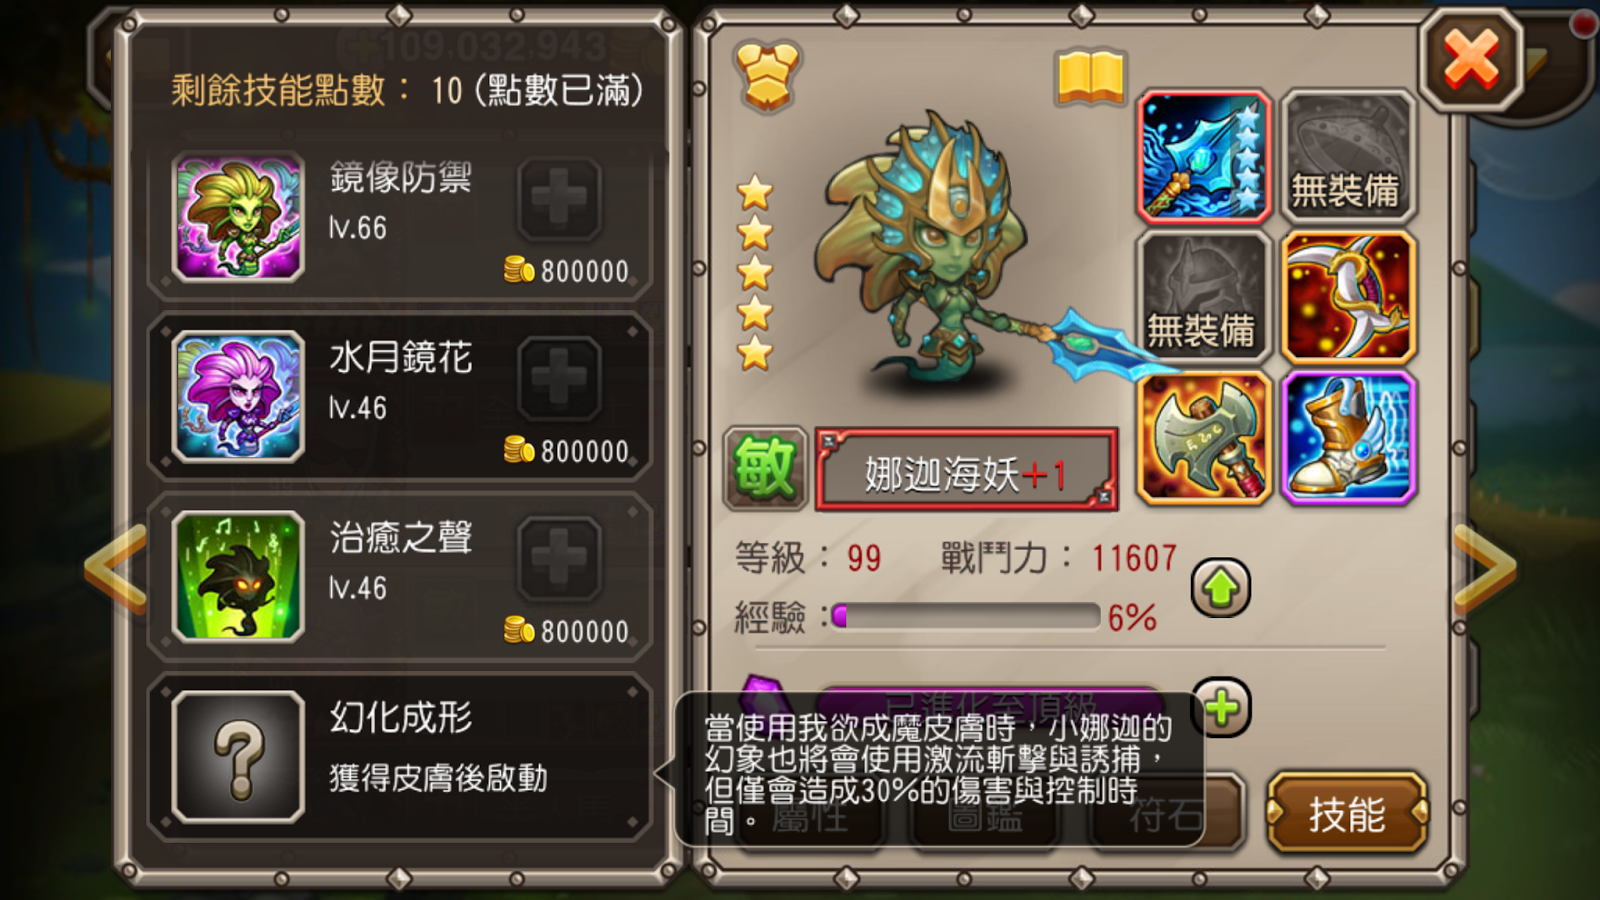Tap the experience progress bar
The height and width of the screenshot is (900, 1600).
[965, 616]
